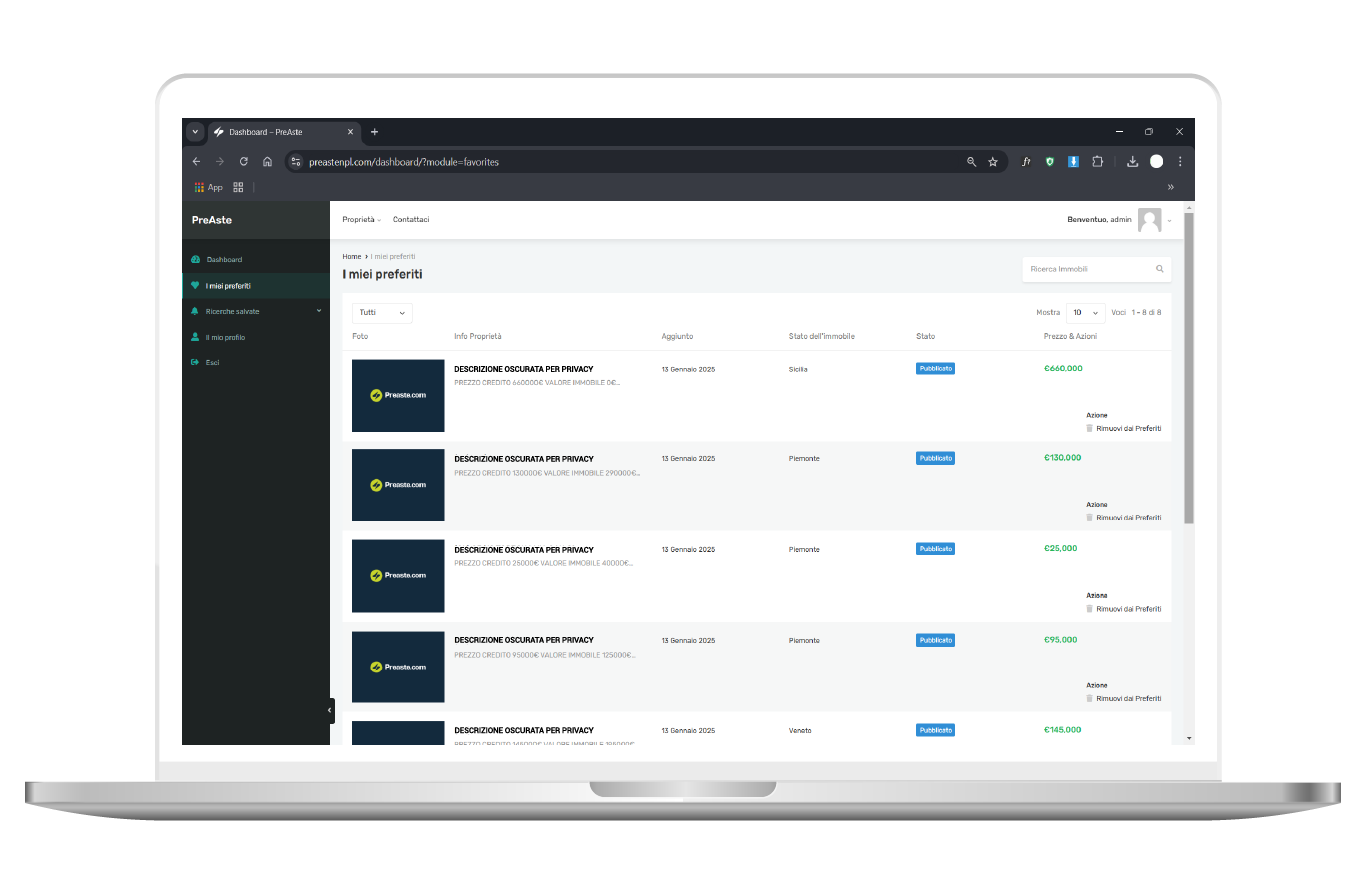Screen dimensions: 1366x894
Task: Open the green shield extension icon
Action: pyautogui.click(x=1049, y=161)
